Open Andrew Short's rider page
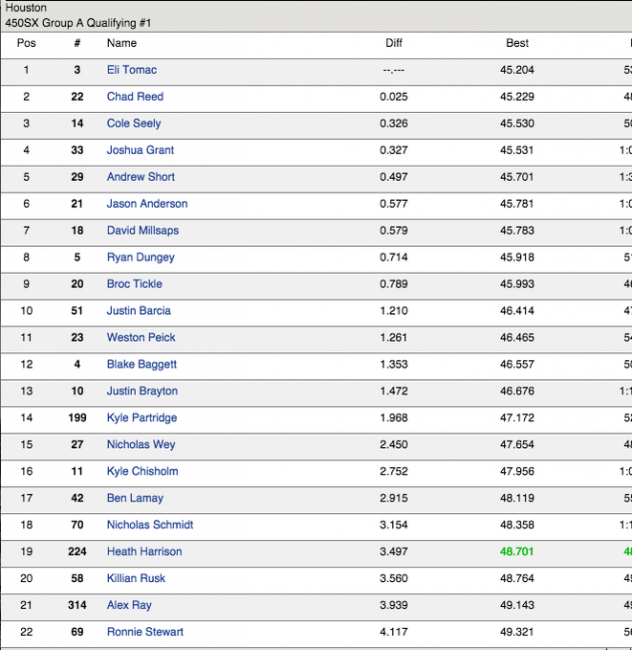This screenshot has width=632, height=650. (140, 177)
